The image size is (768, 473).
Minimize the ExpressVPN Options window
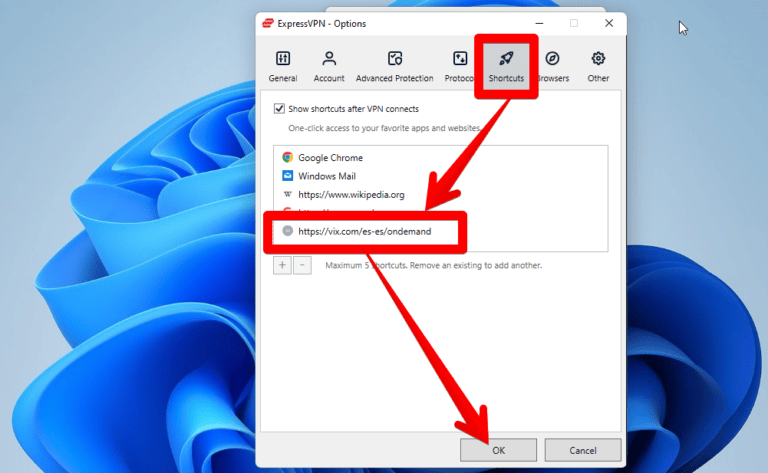click(x=539, y=23)
